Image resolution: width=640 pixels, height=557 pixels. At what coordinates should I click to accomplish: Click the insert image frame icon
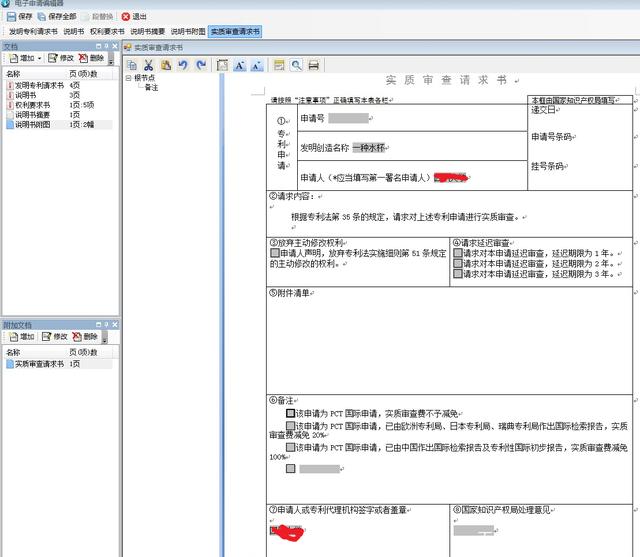(x=222, y=65)
